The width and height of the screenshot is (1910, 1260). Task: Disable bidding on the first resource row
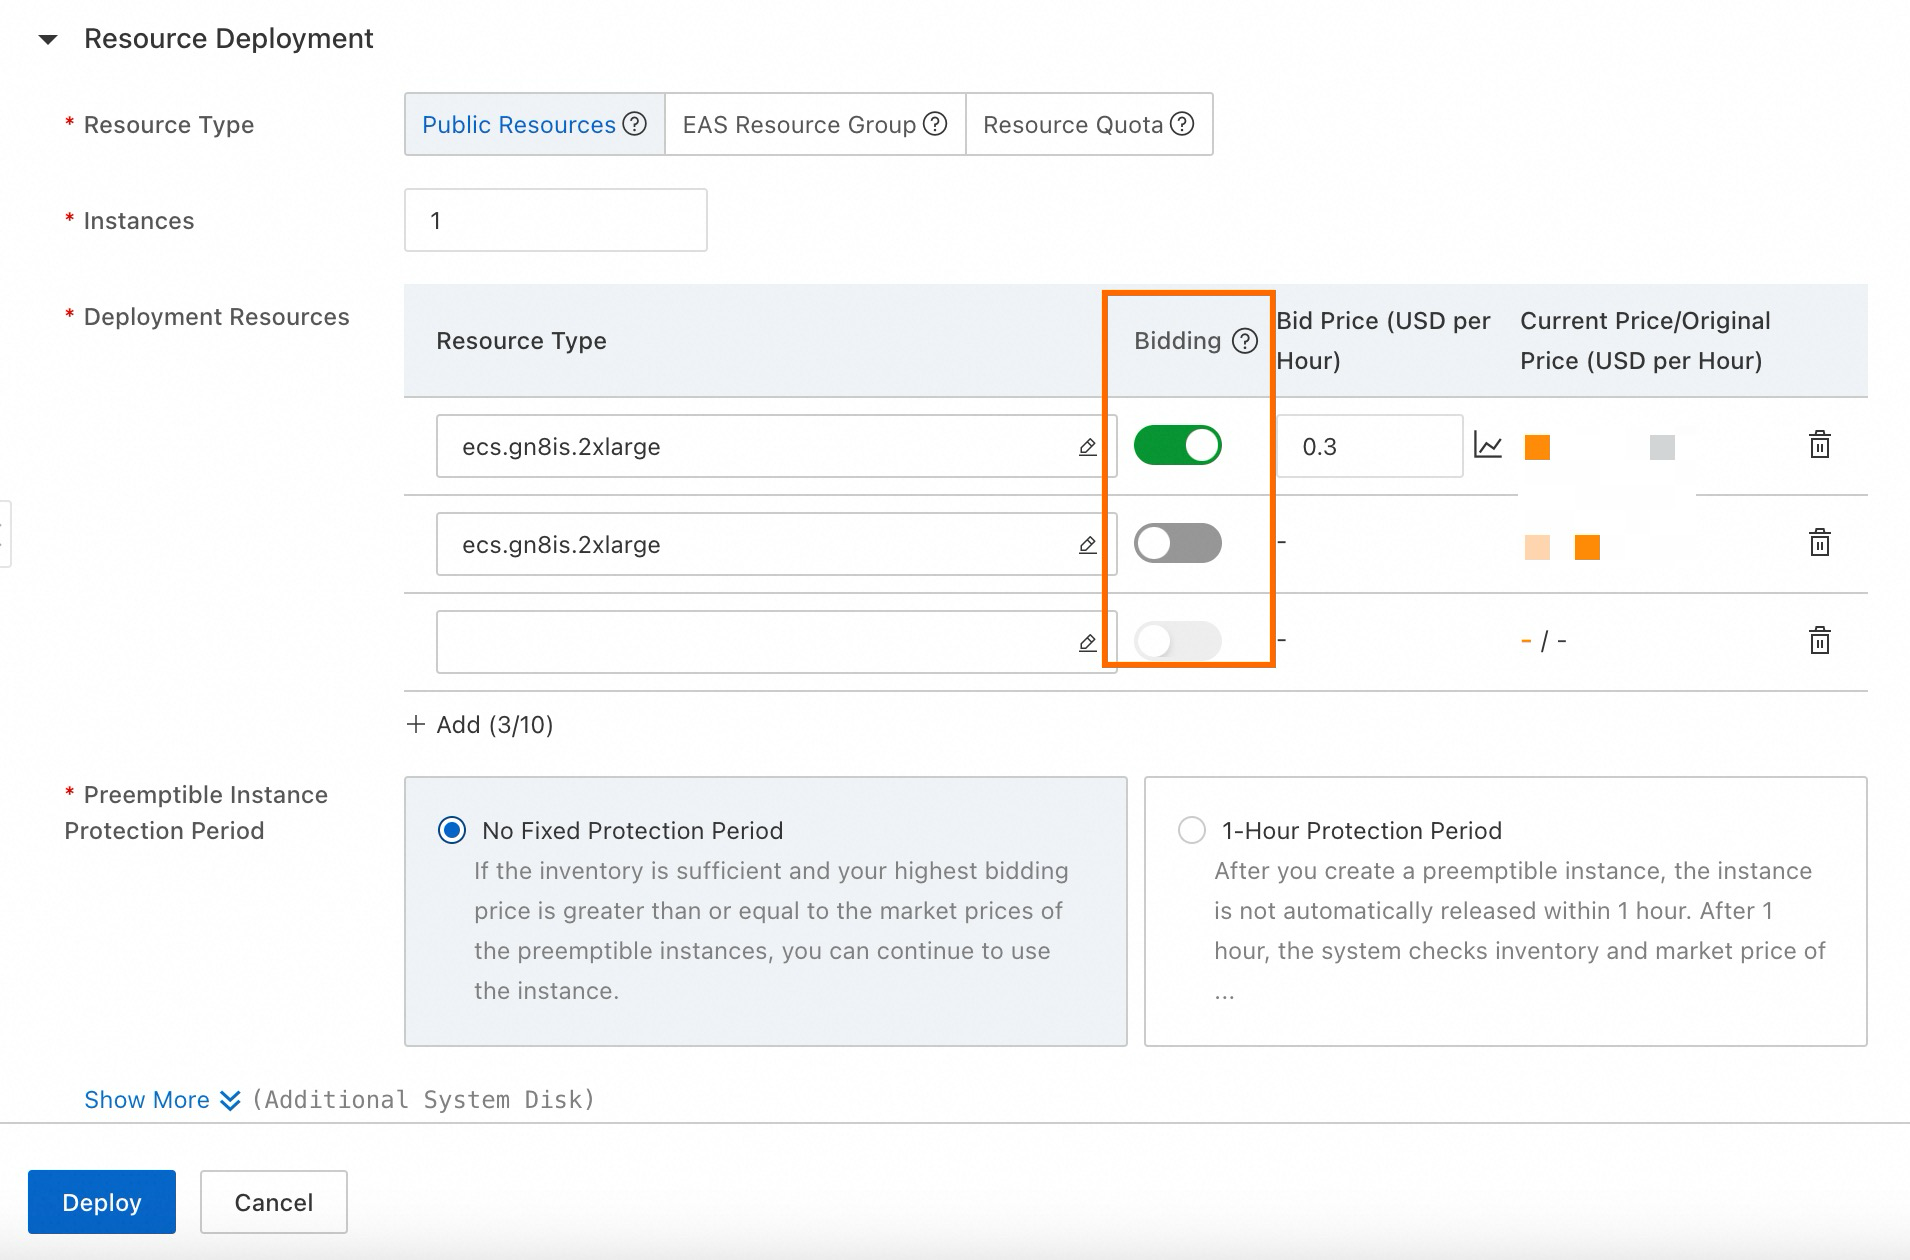click(x=1177, y=445)
